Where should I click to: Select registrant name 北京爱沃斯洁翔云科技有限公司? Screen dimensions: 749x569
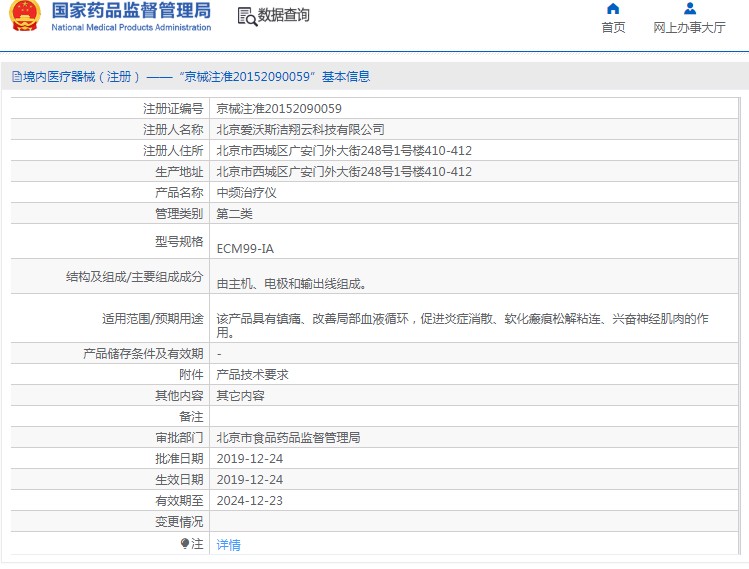coord(300,130)
